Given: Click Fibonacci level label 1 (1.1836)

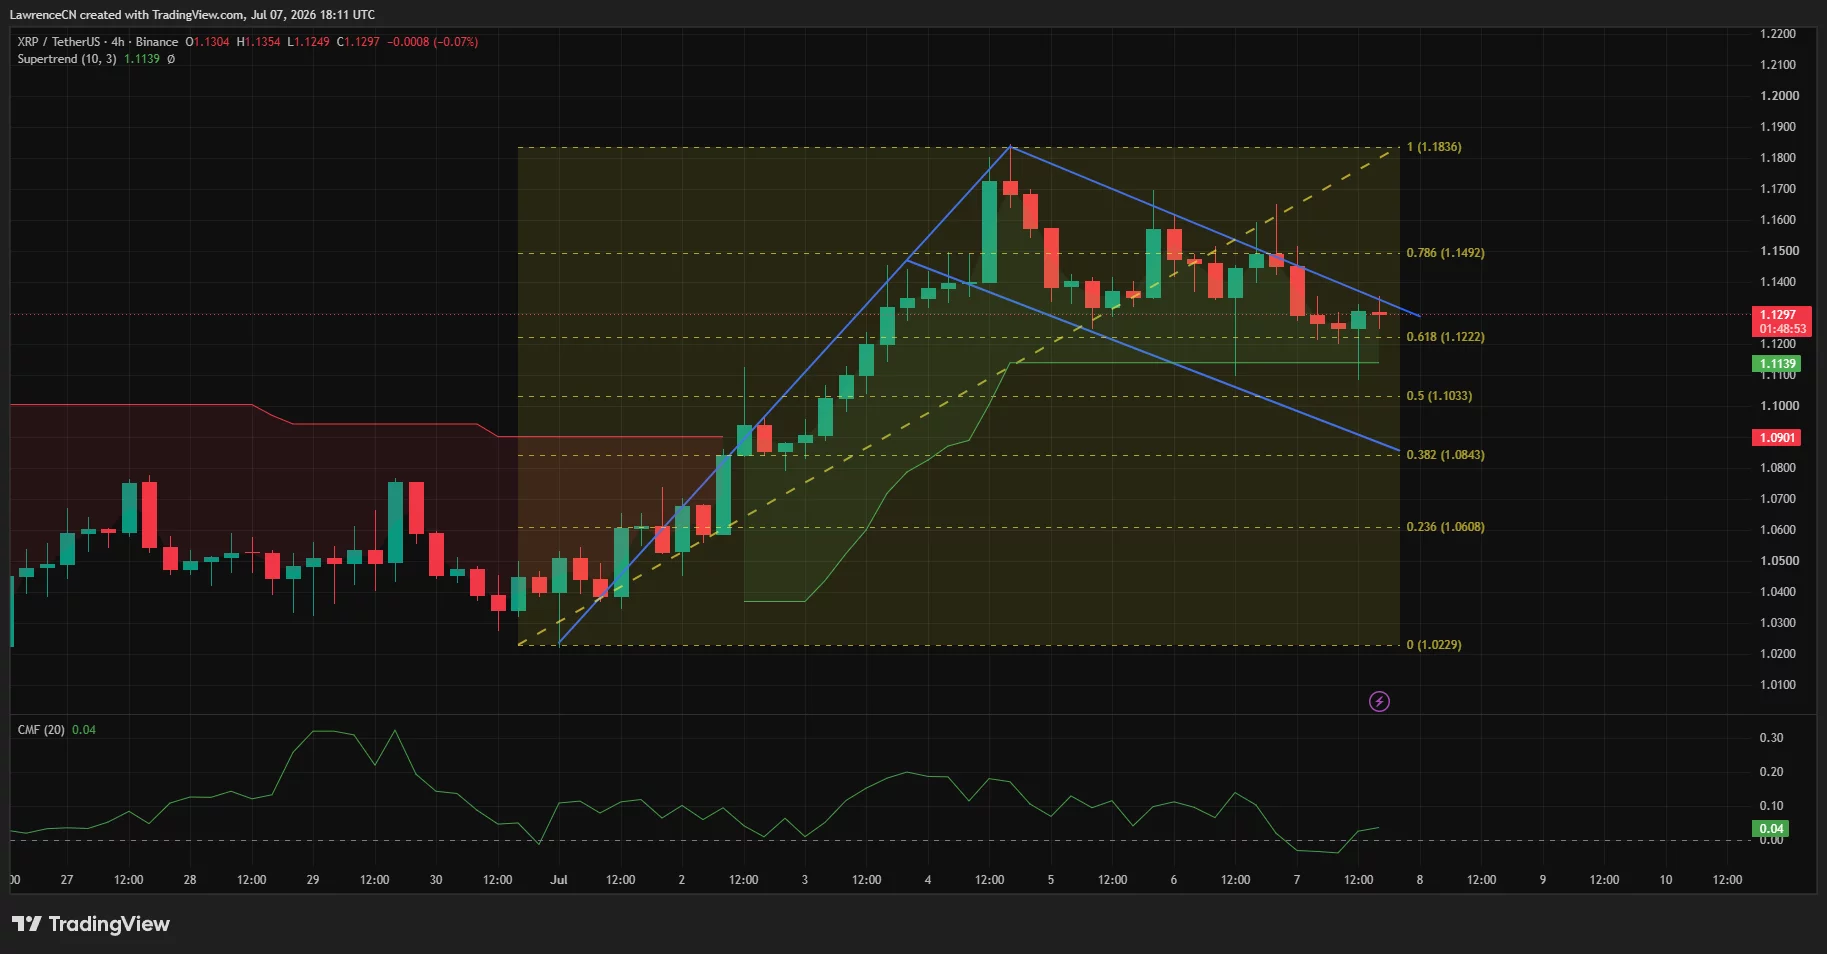Looking at the screenshot, I should (x=1434, y=147).
